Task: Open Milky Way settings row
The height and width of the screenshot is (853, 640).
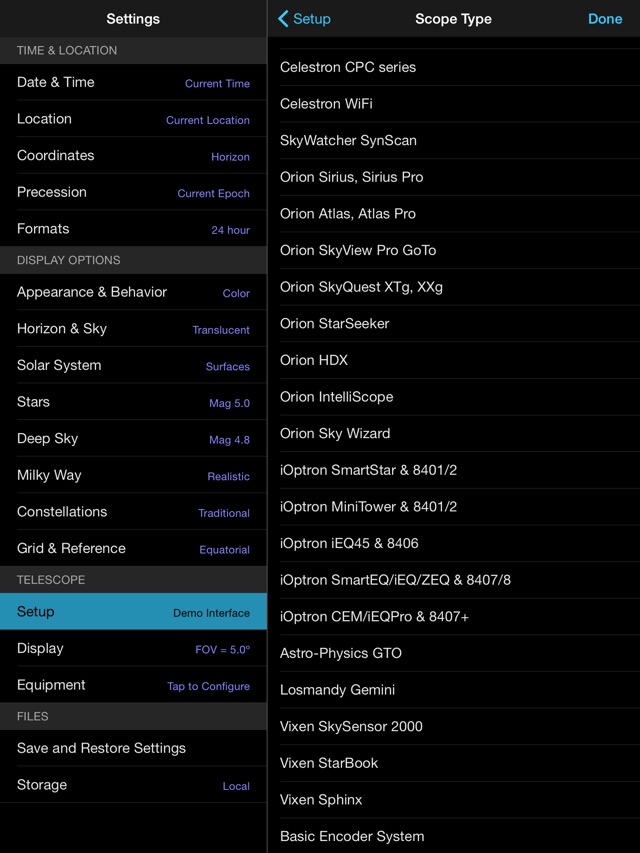Action: (133, 475)
